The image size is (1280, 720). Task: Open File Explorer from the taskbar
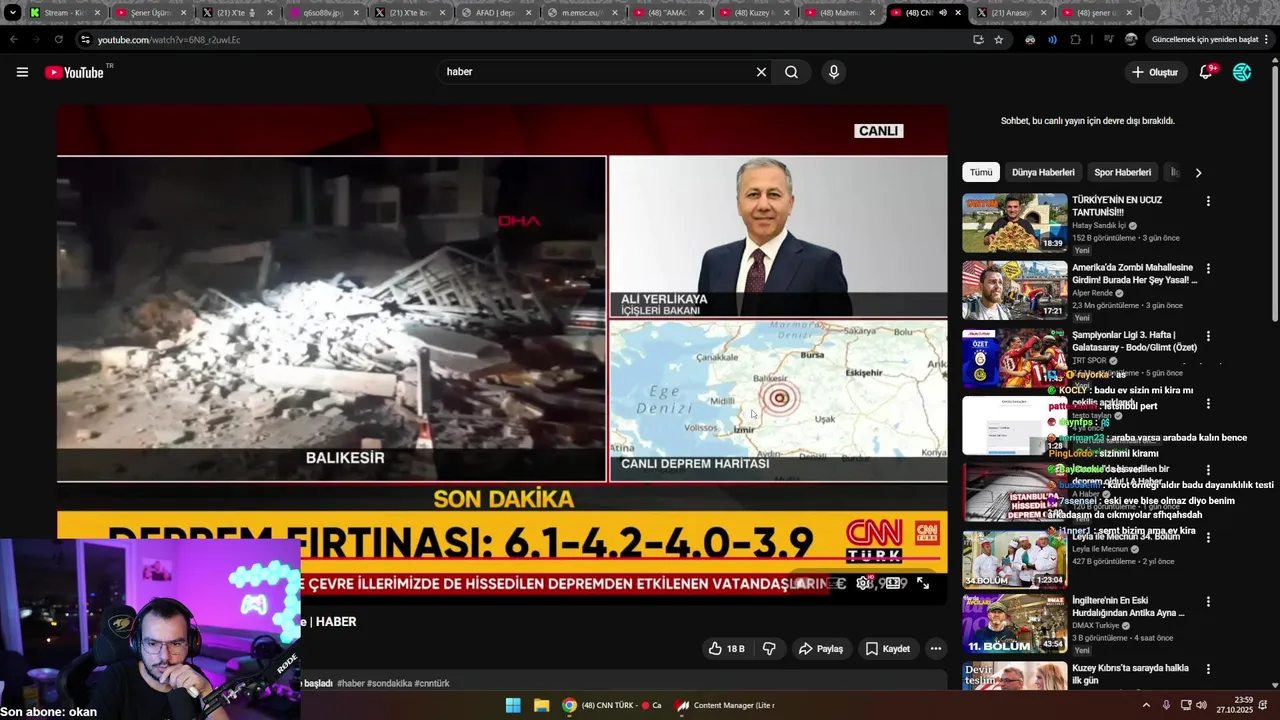(541, 705)
